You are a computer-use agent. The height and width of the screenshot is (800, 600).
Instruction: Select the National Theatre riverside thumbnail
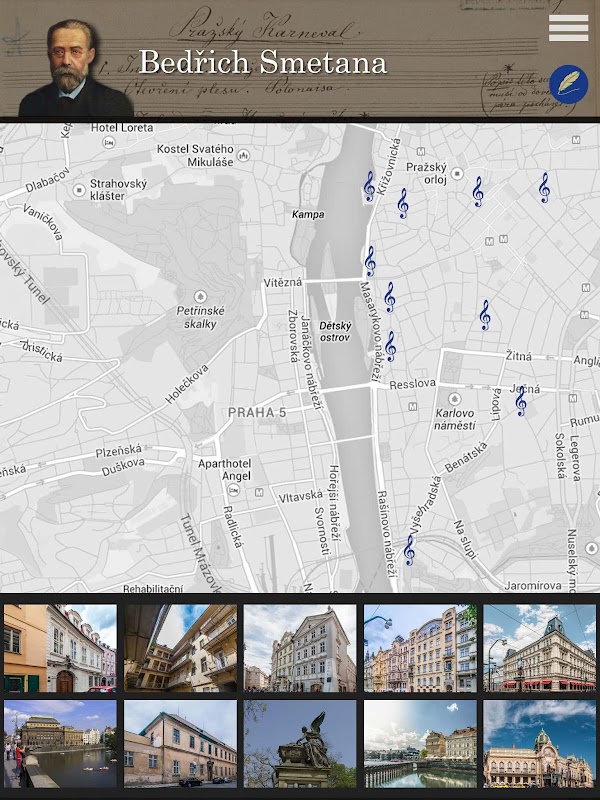(60, 743)
